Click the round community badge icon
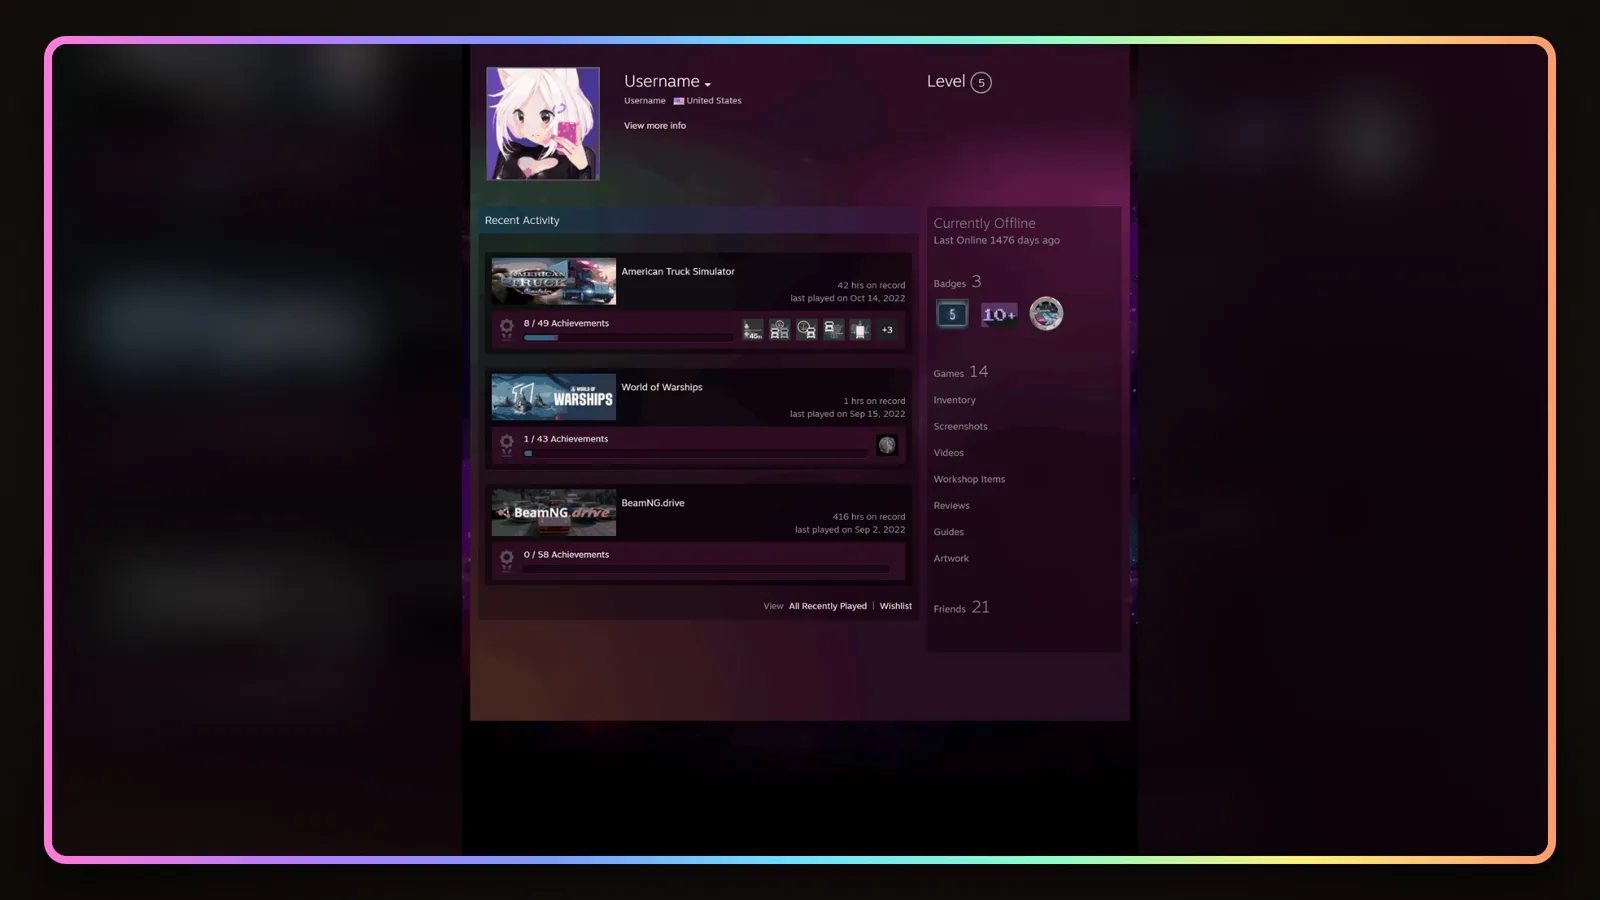The height and width of the screenshot is (900, 1600). tap(1046, 314)
